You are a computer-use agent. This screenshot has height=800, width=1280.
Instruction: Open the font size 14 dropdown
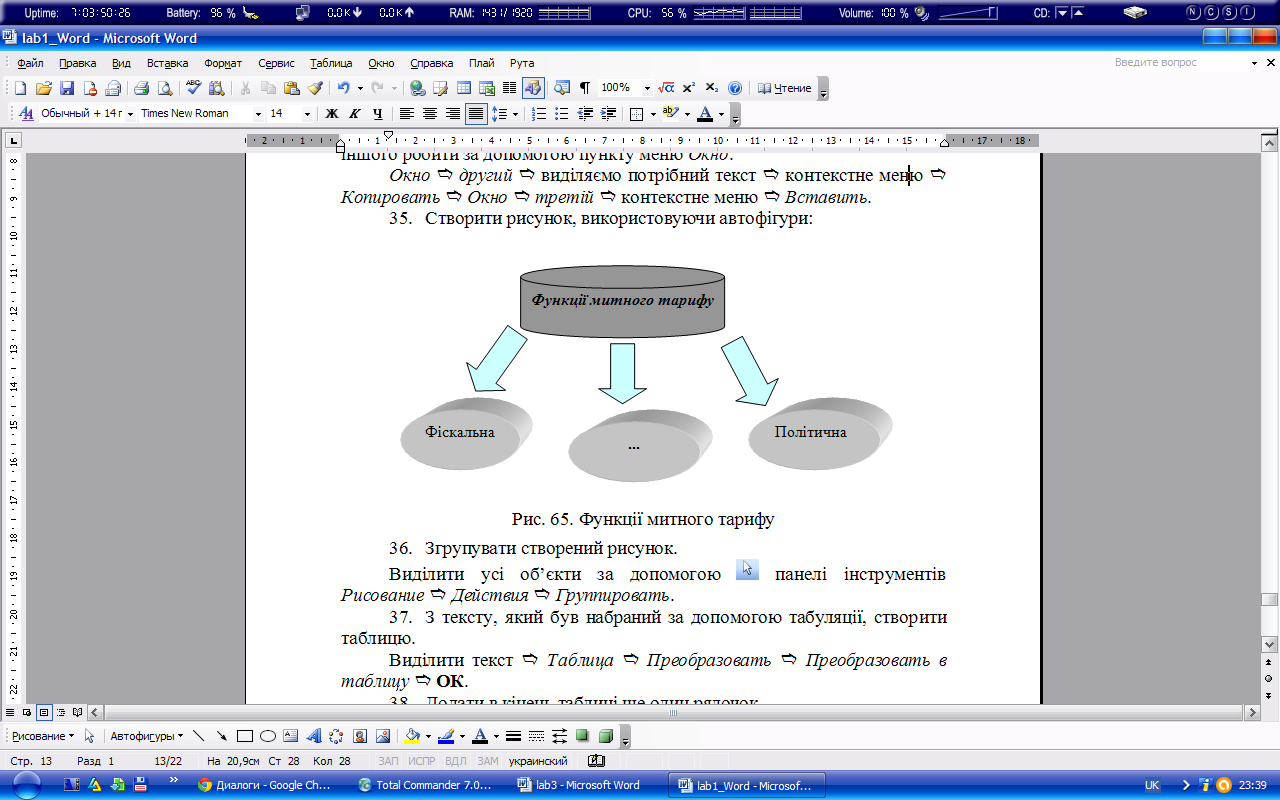click(307, 114)
